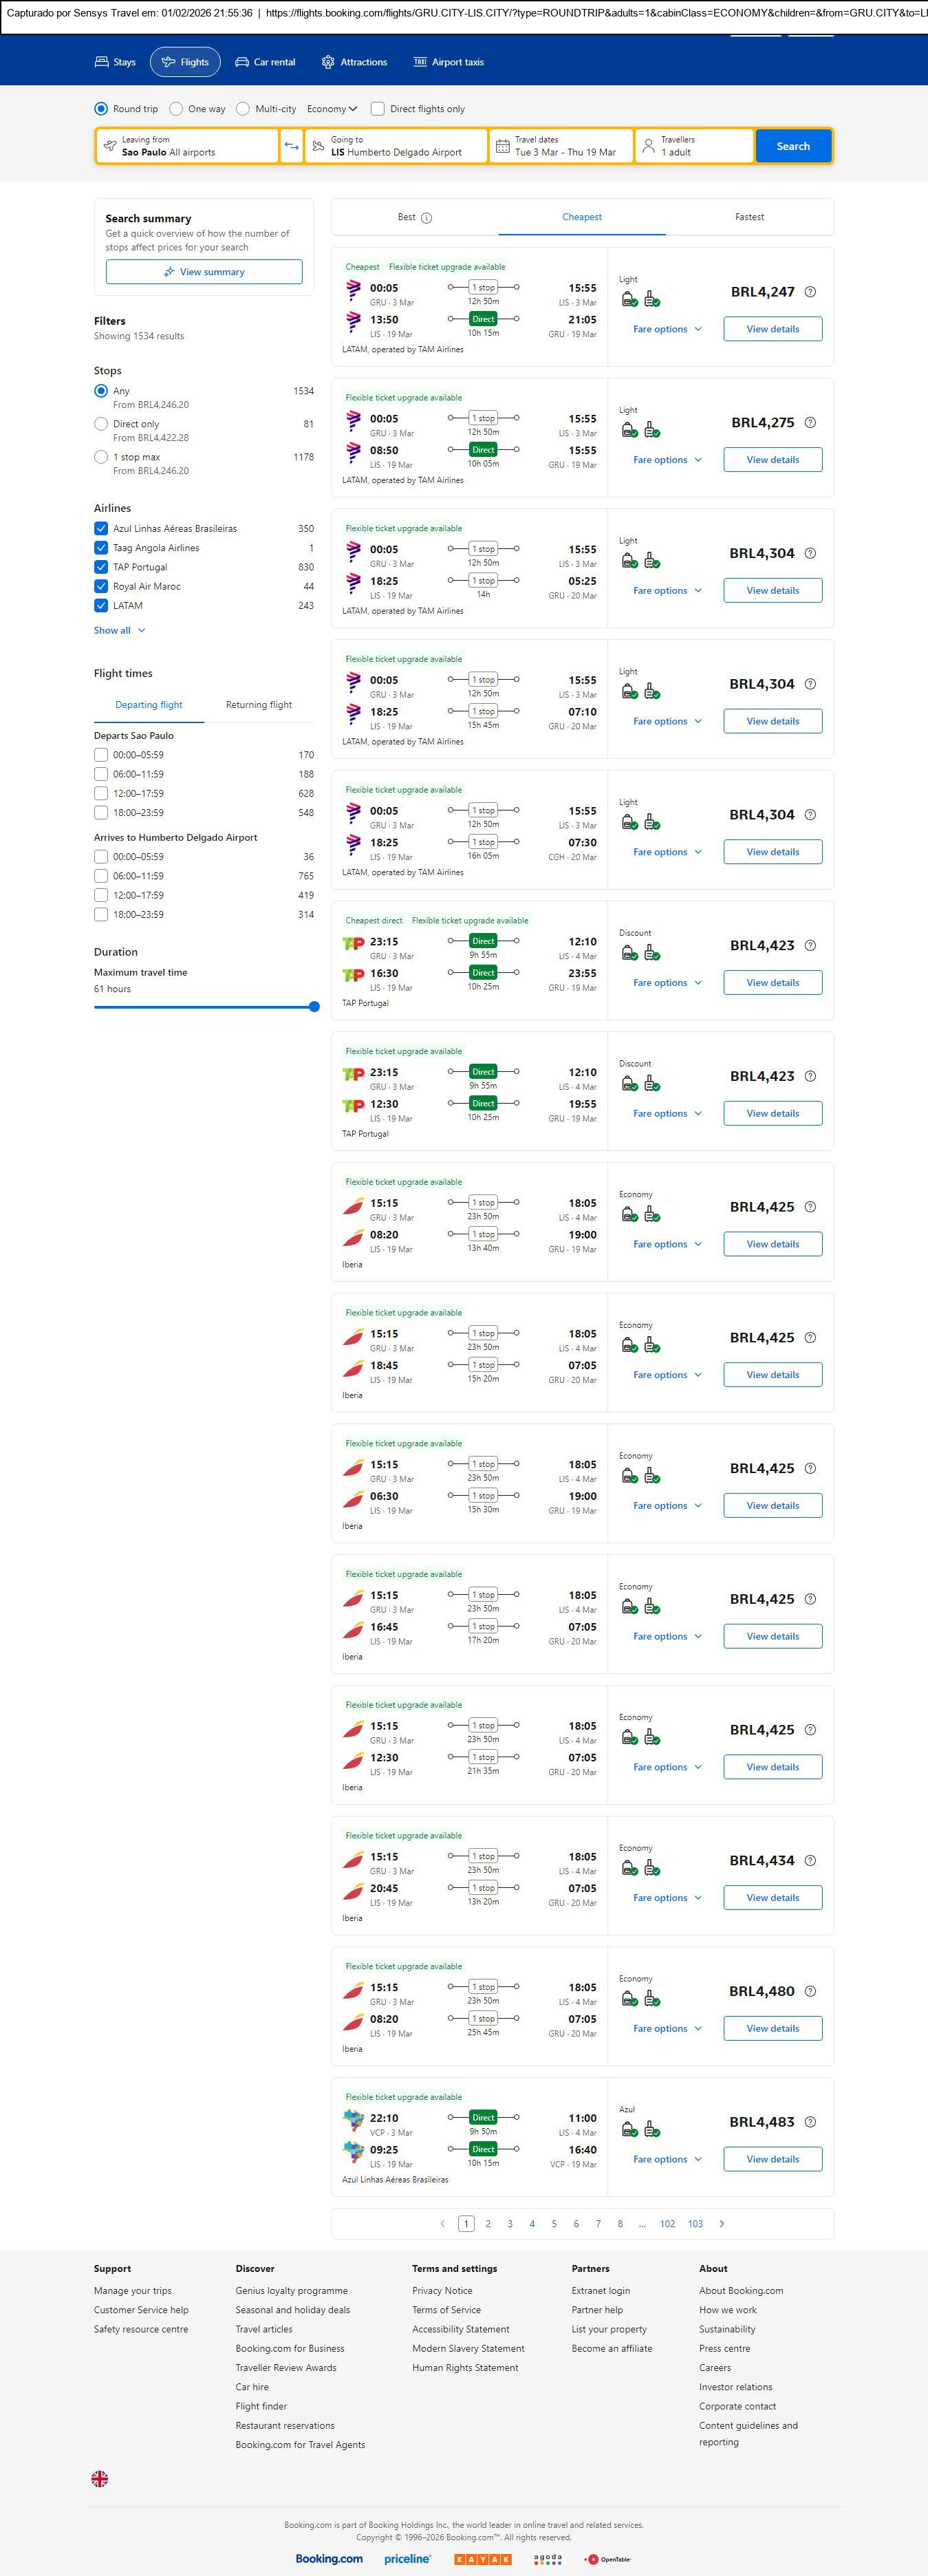Expand Show all airlines list
The height and width of the screenshot is (2576, 928).
pos(119,630)
